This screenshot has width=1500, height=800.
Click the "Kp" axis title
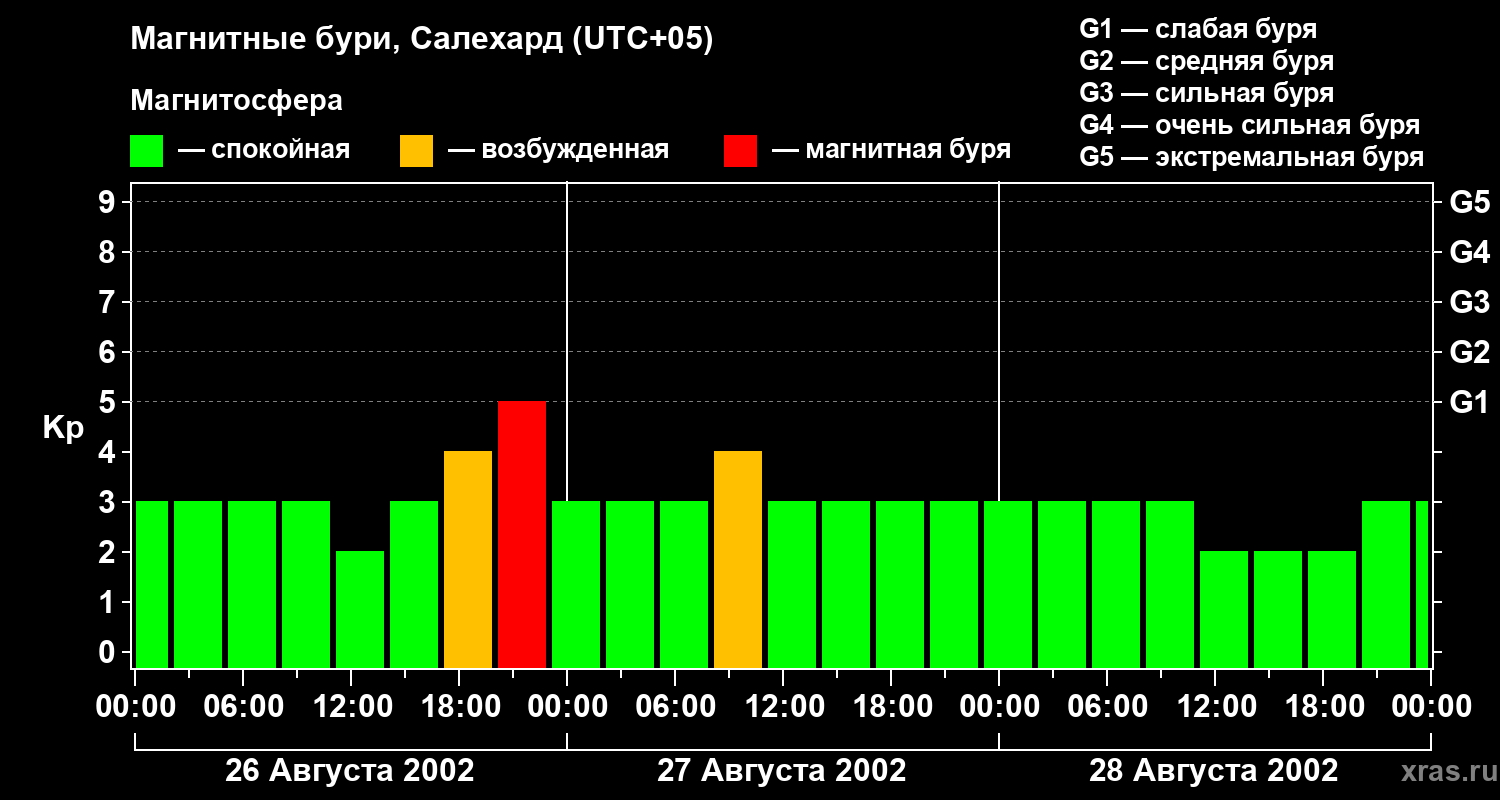click(x=63, y=428)
